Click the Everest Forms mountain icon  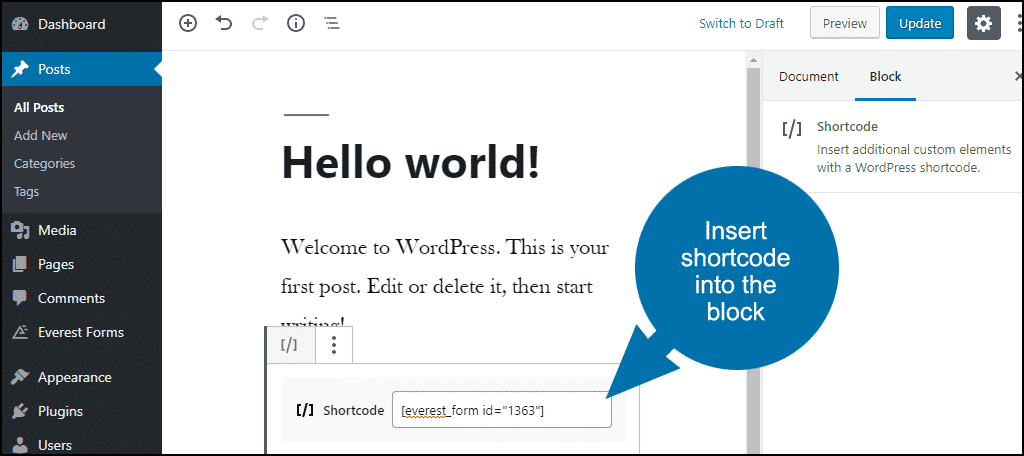click(20, 332)
